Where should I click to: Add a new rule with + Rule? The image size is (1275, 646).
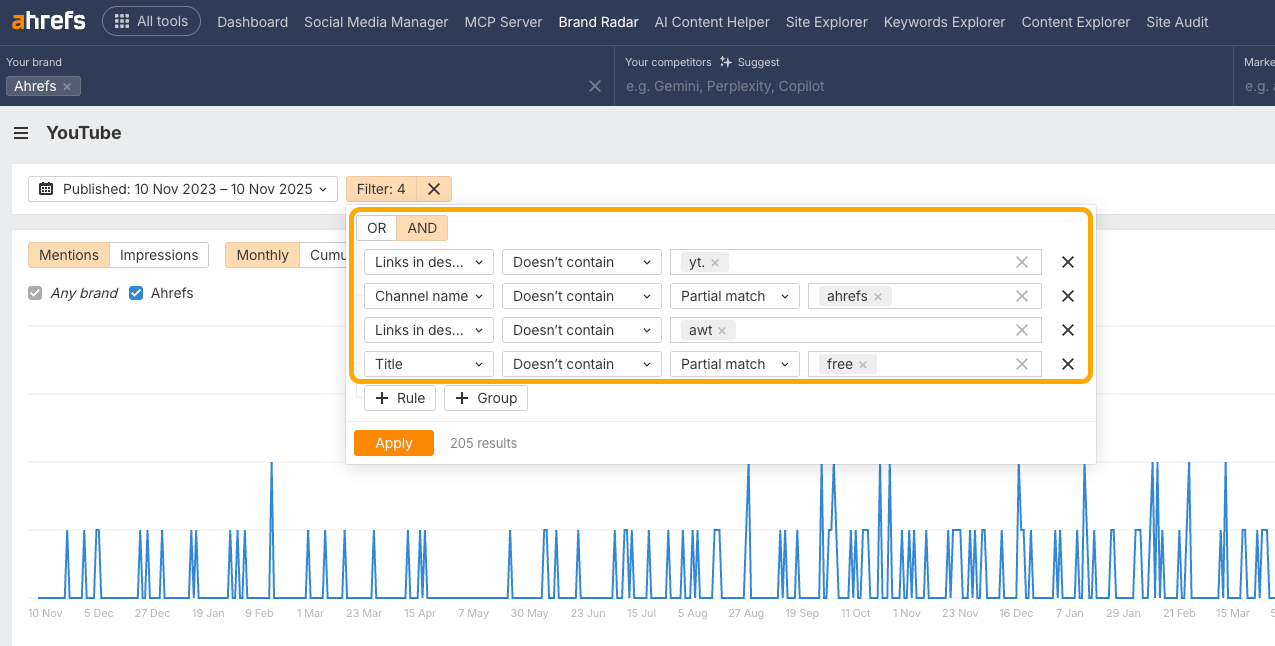[x=399, y=397]
